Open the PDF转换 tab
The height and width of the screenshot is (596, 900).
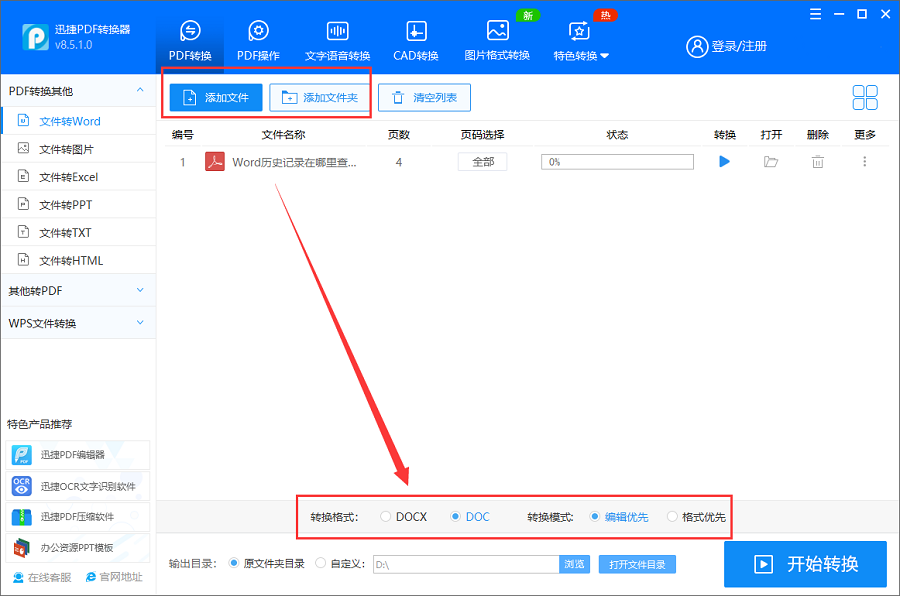click(190, 41)
